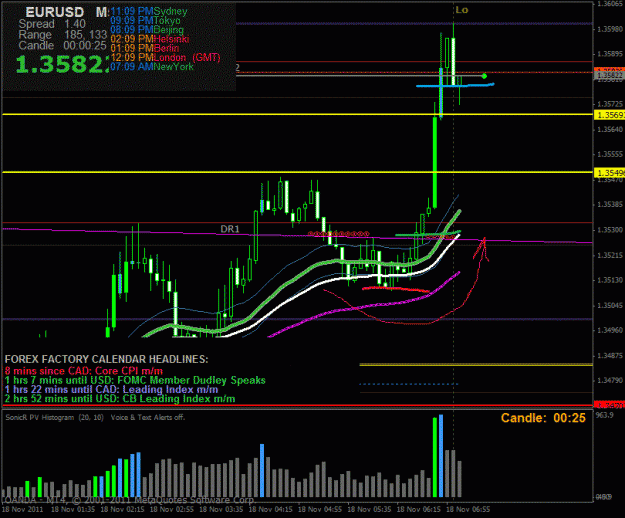
Task: Click the tallest green histogram volume bar
Action: point(435,457)
